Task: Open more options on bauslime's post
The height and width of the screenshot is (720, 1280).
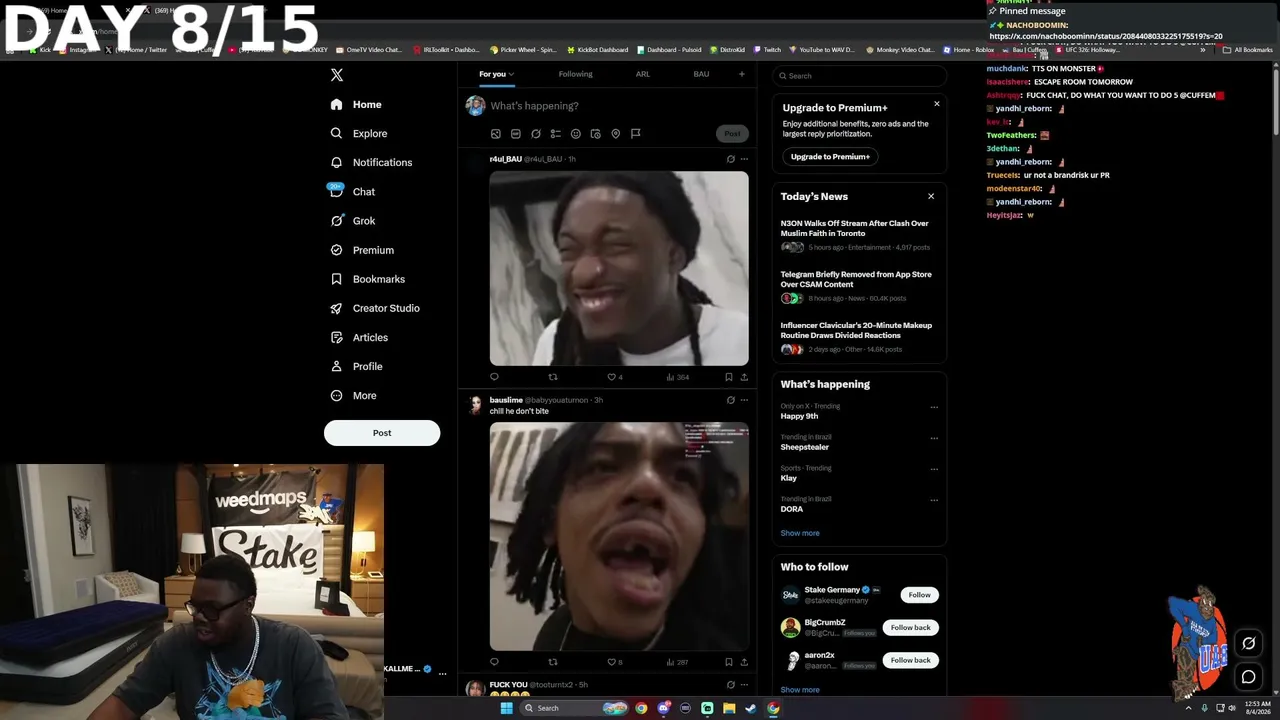Action: [744, 400]
